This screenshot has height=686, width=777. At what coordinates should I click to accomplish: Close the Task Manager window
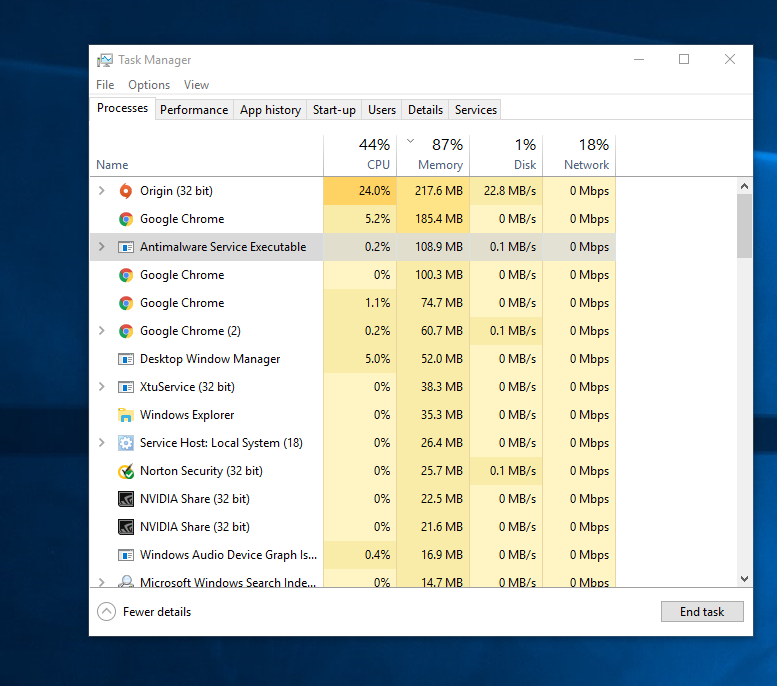[729, 59]
